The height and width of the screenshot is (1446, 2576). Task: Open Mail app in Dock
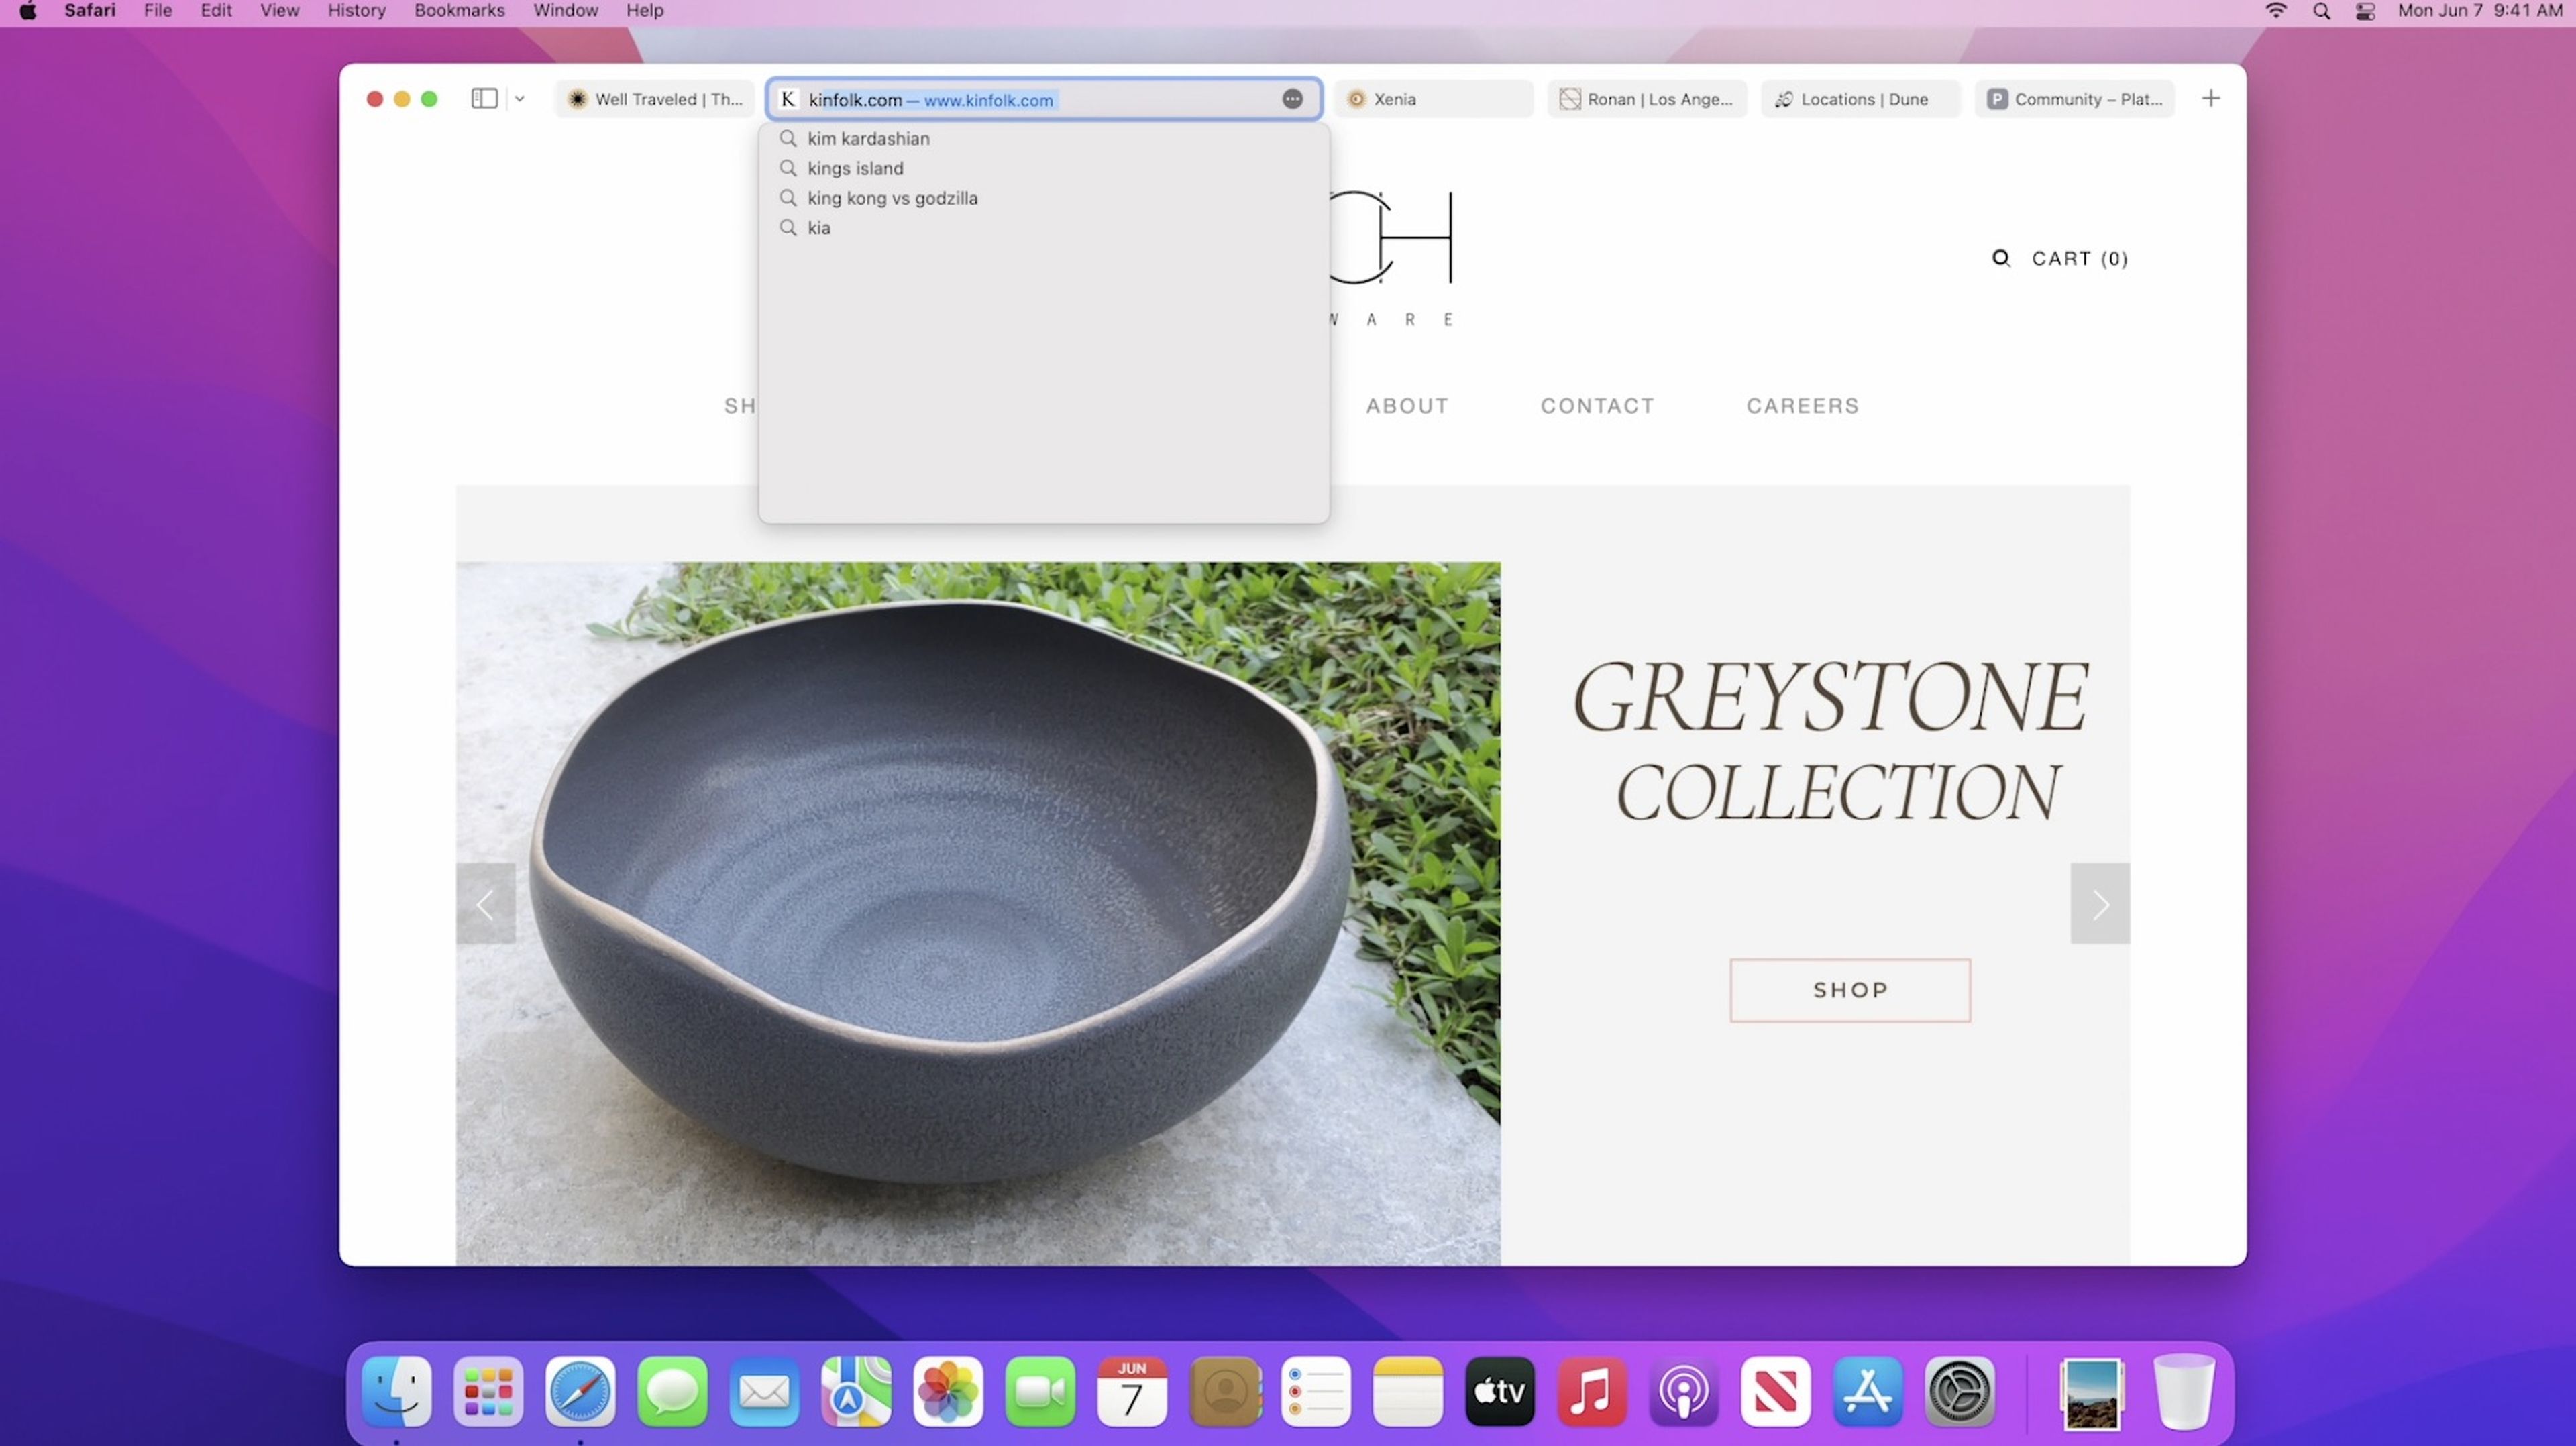pyautogui.click(x=764, y=1391)
